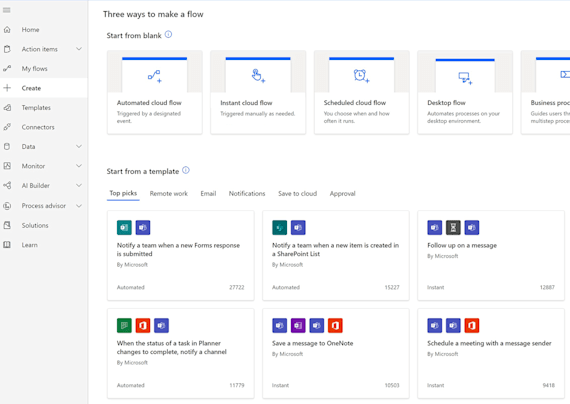Click the 'Three ways to make a flow' heading
570x404 pixels.
click(153, 14)
